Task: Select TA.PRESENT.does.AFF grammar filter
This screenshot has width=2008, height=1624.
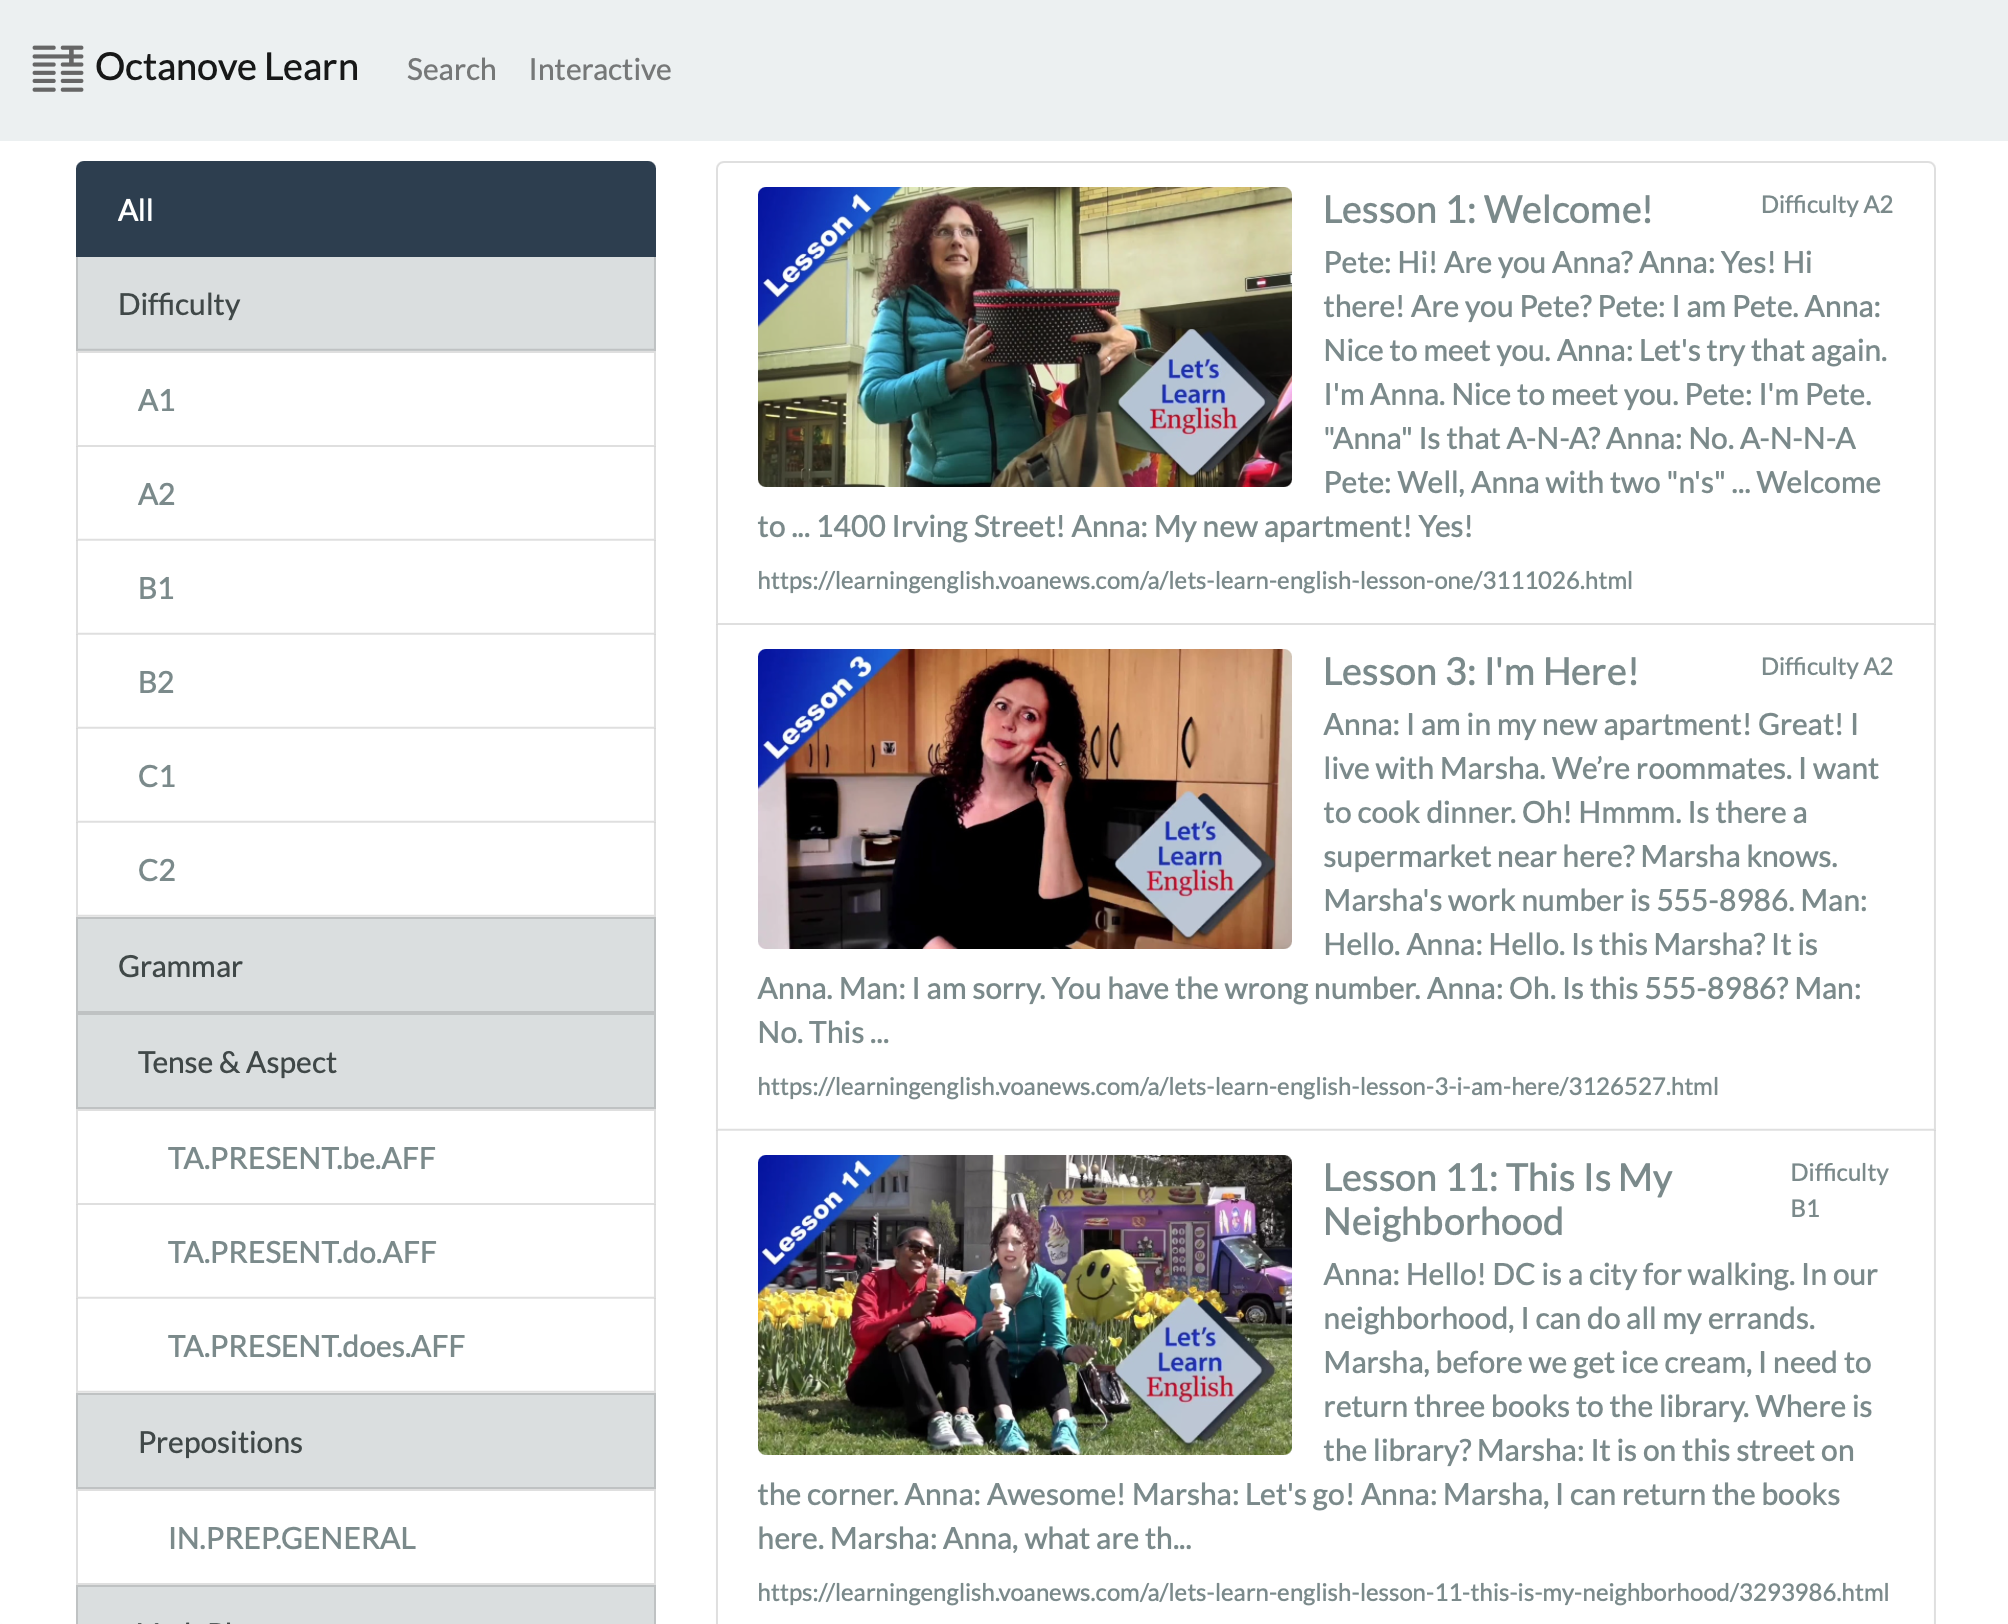Action: click(365, 1346)
